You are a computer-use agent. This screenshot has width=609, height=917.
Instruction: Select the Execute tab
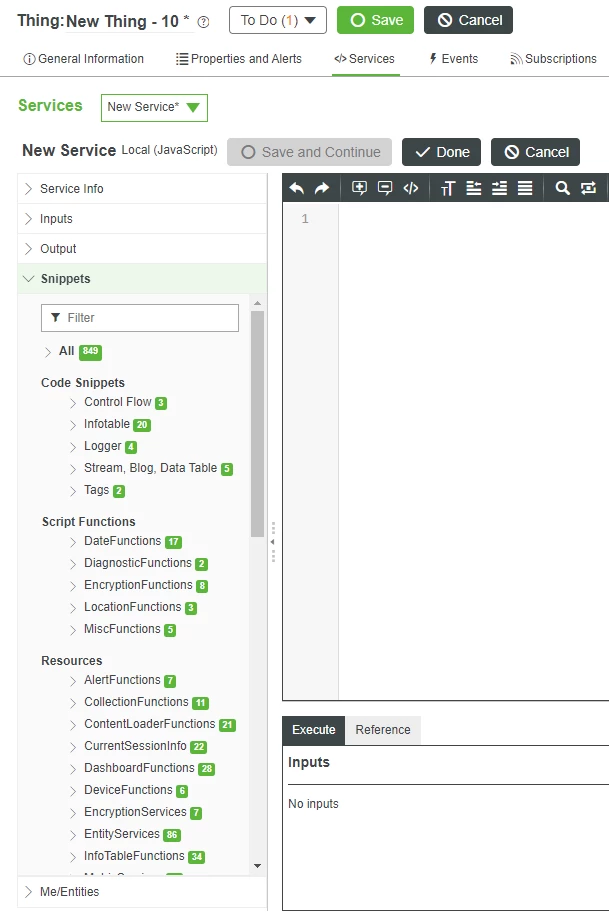[x=314, y=730]
